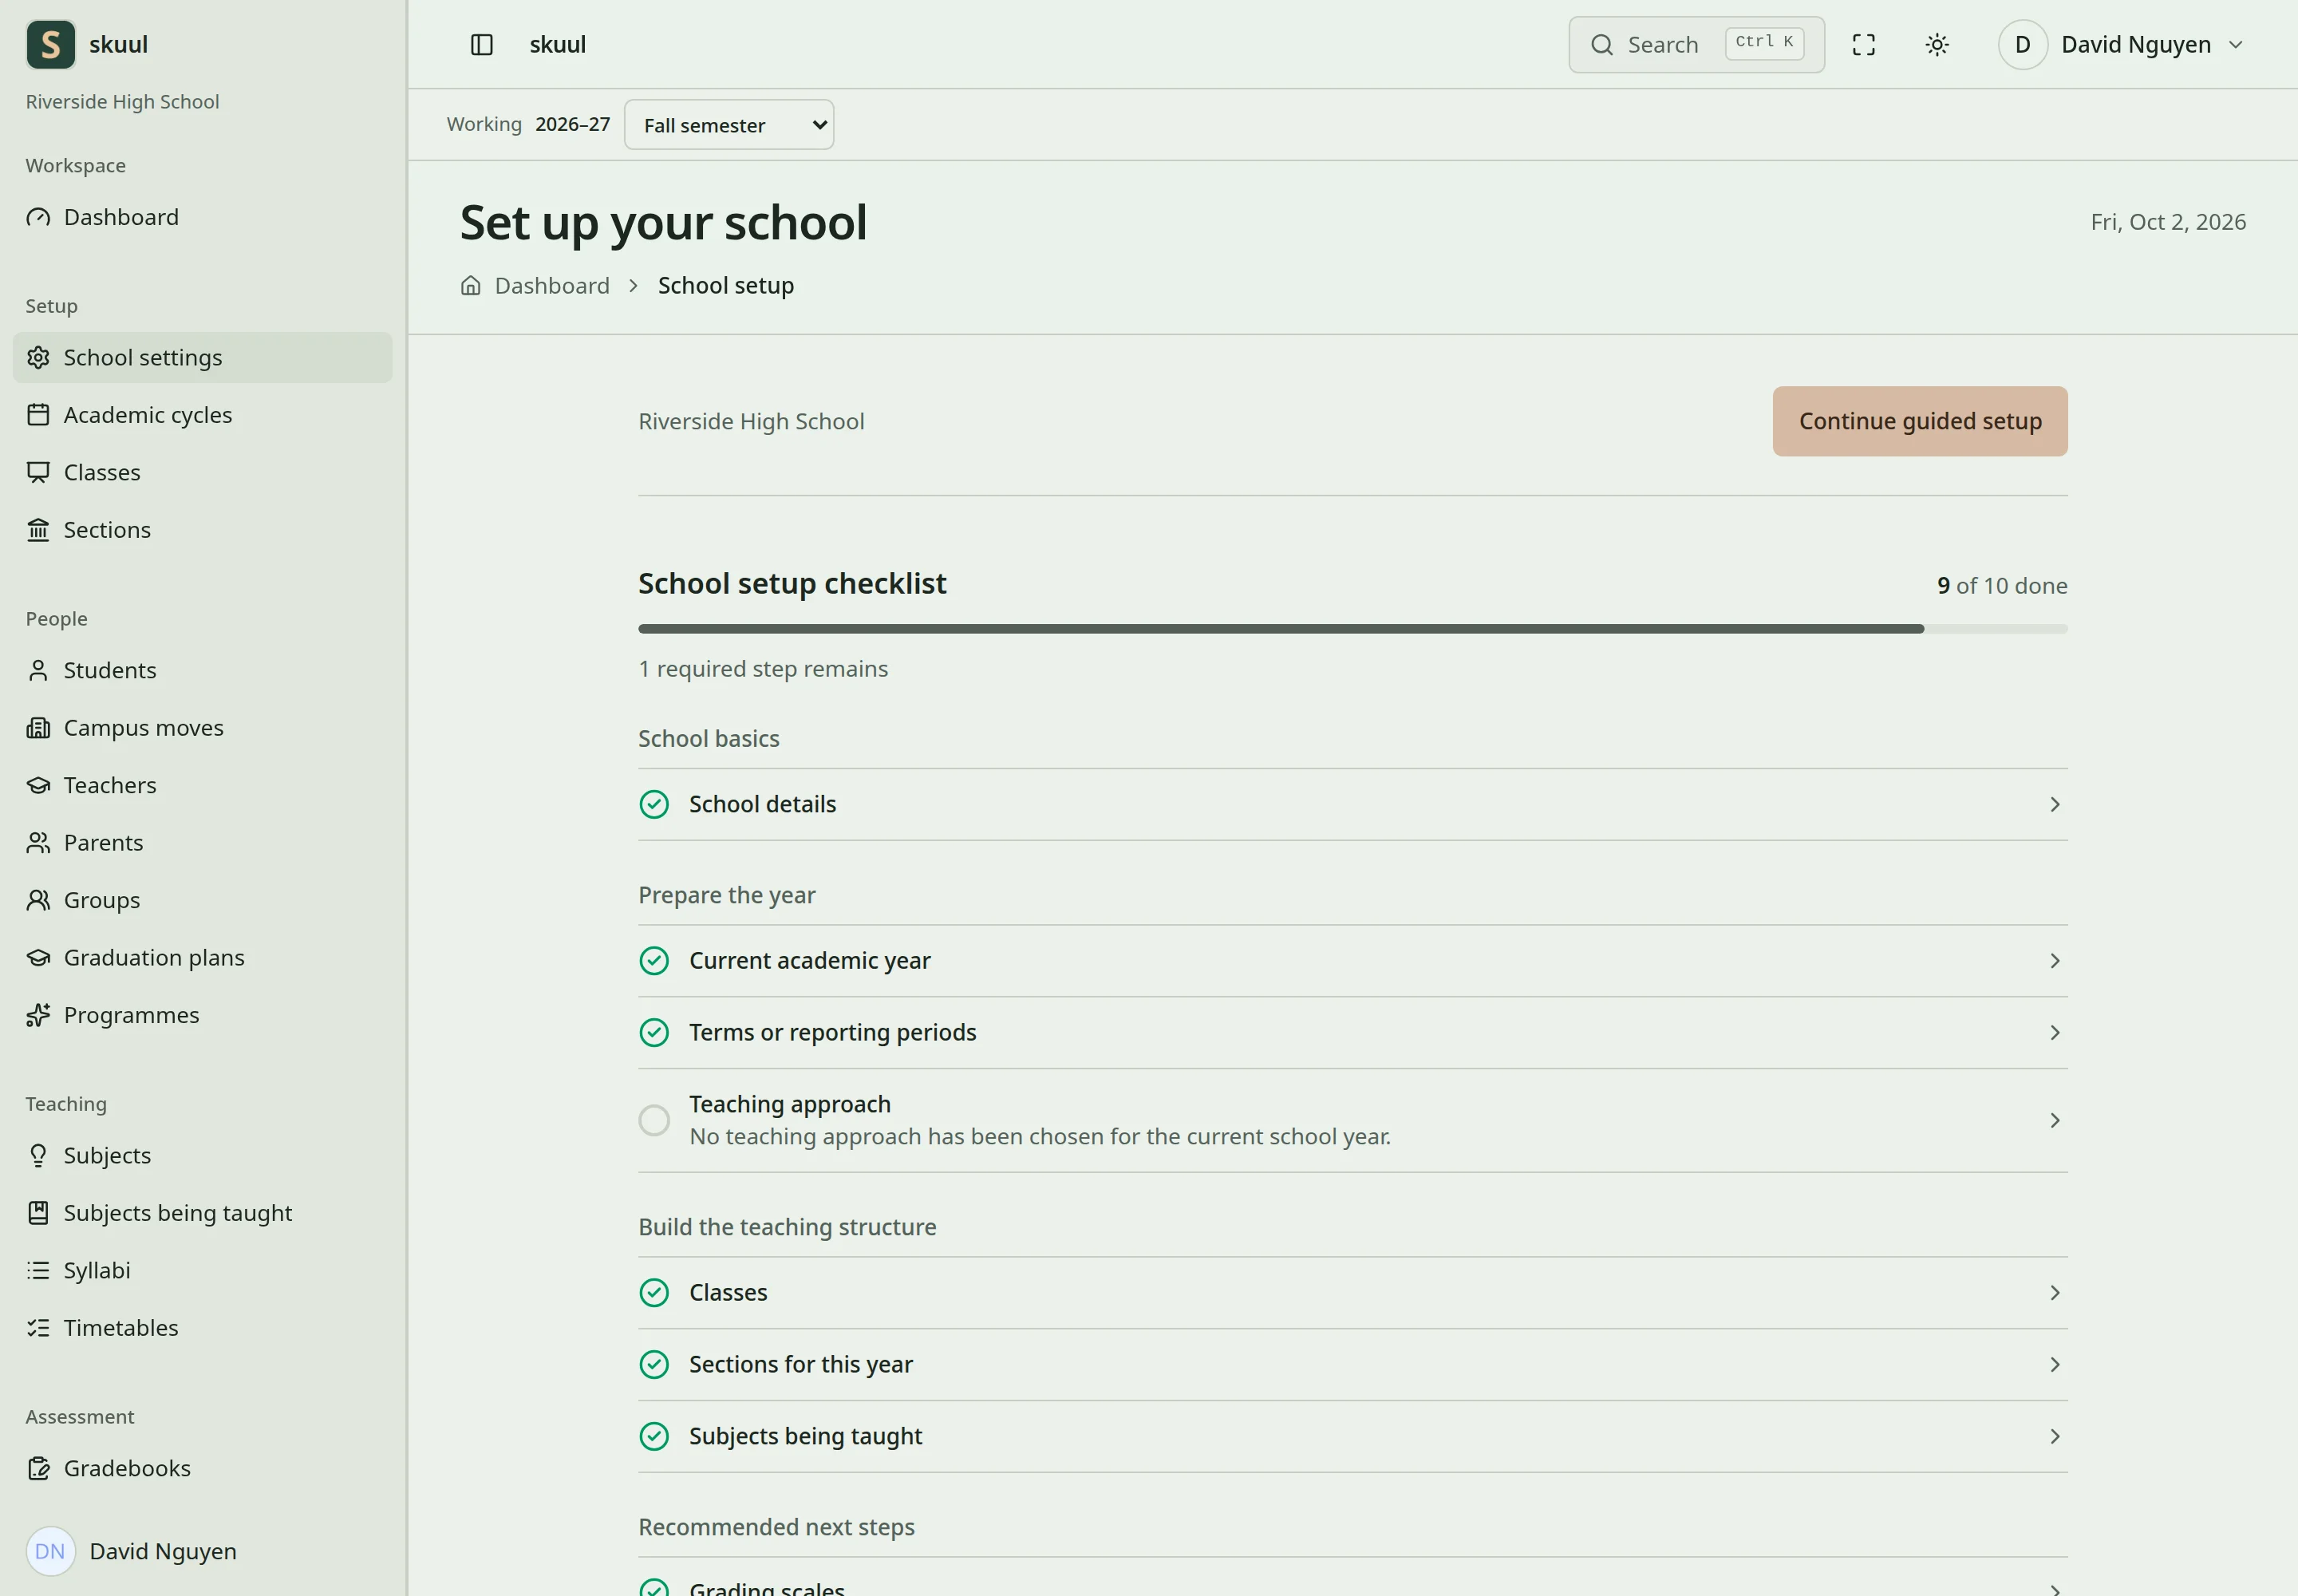
Task: Click the Search input field
Action: click(x=1696, y=45)
